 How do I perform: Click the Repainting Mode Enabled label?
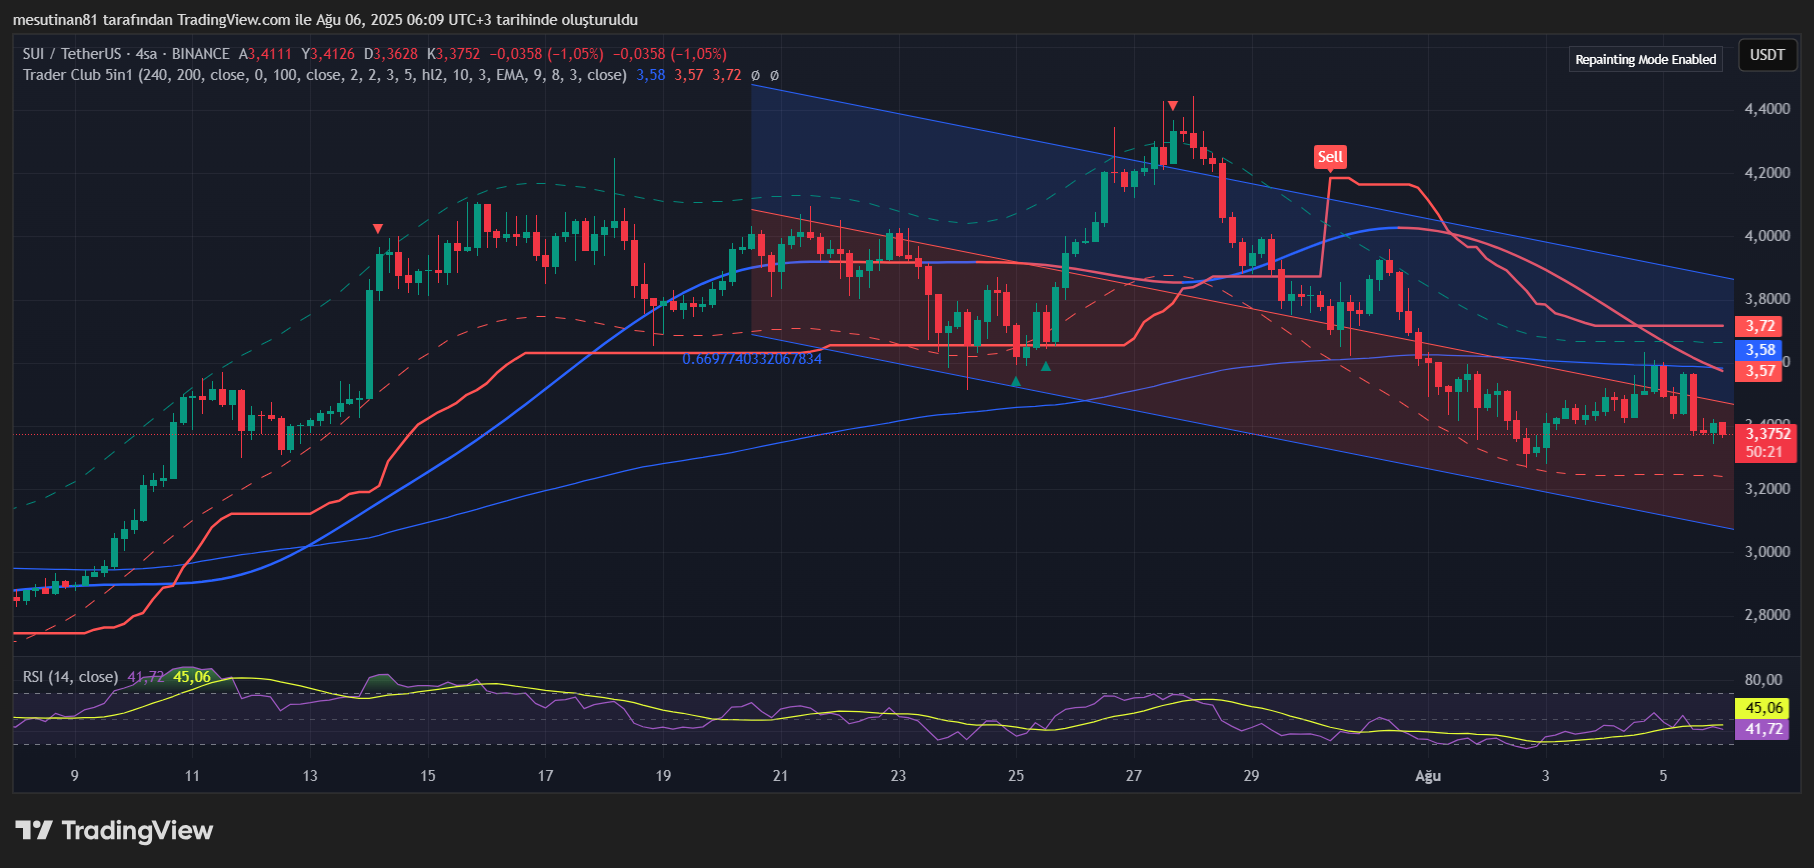tap(1645, 60)
